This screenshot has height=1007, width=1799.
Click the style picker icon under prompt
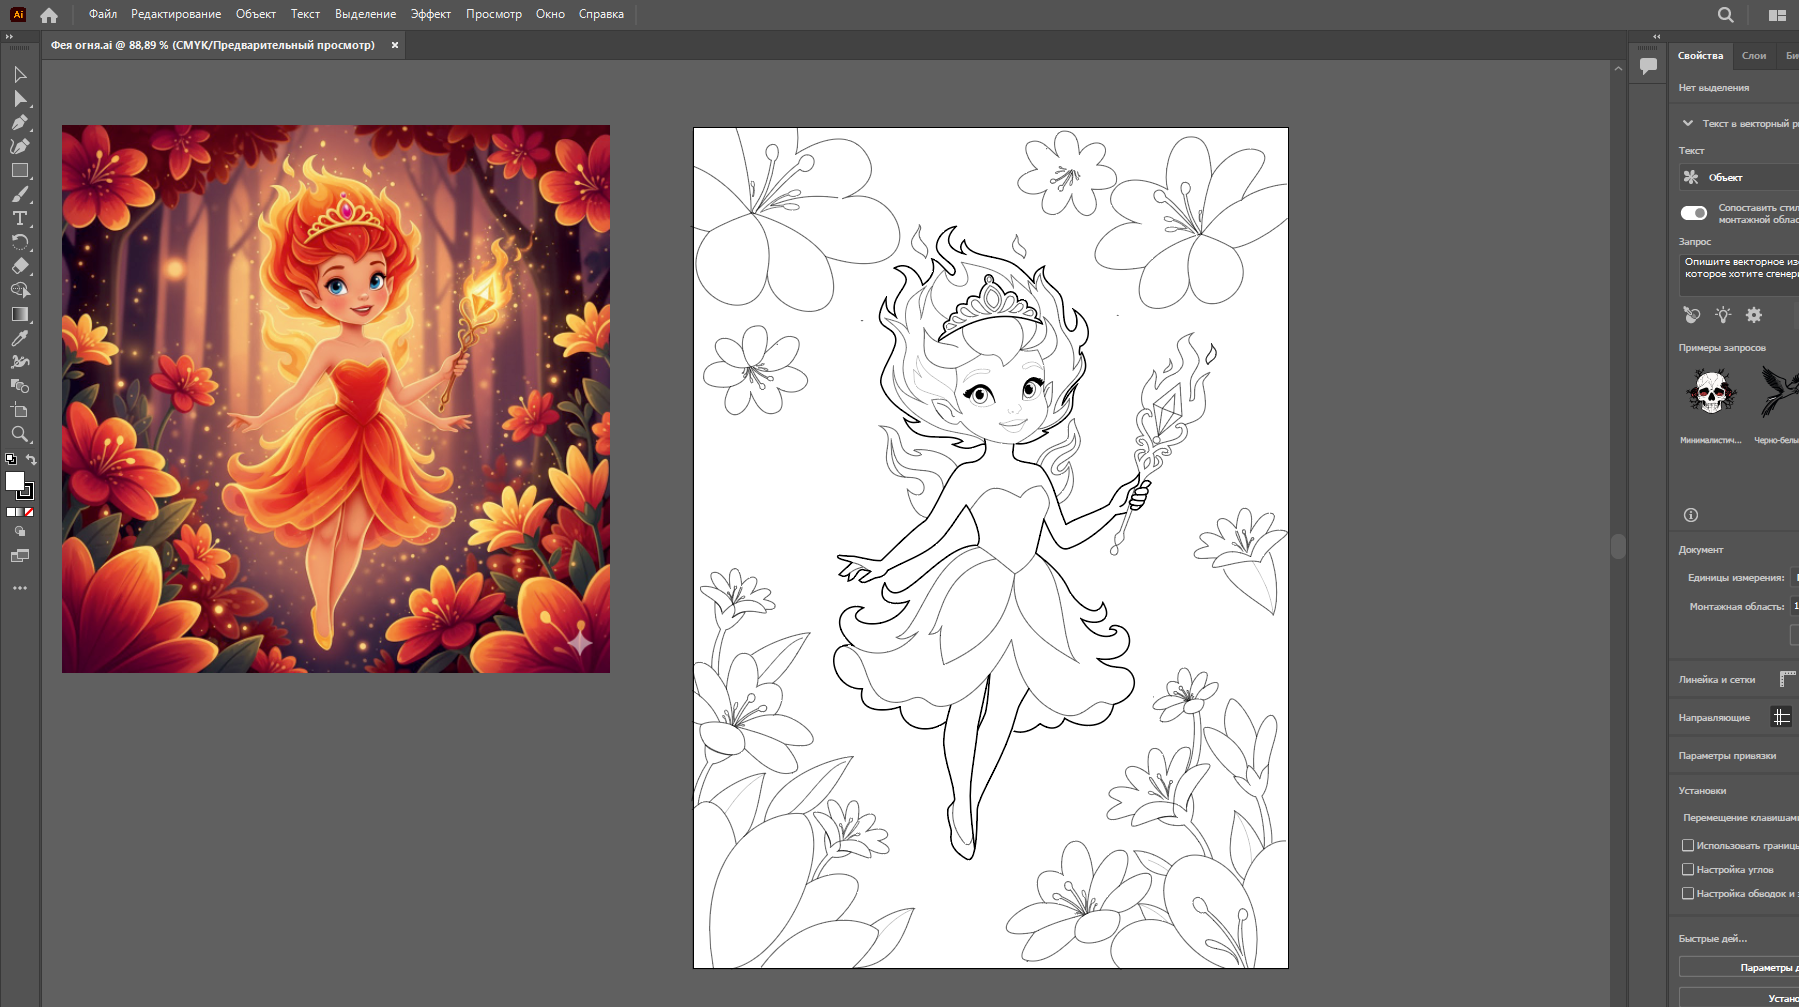(x=1692, y=315)
